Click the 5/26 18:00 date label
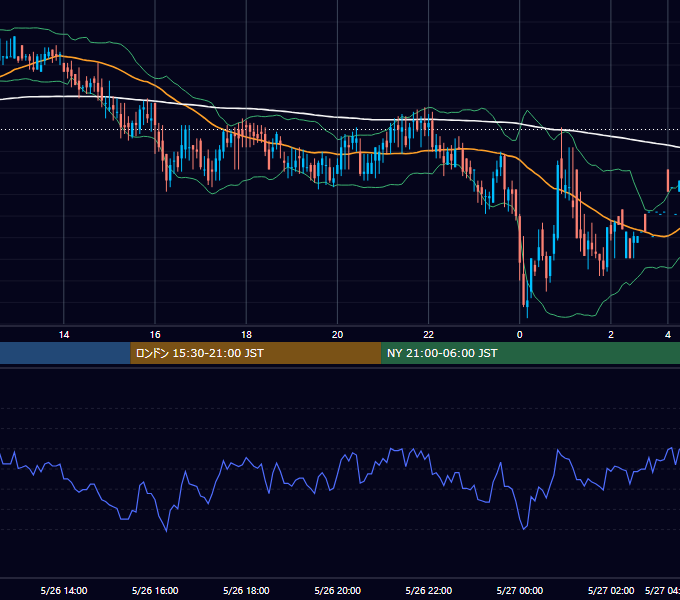Screen dimensions: 680x600 coord(246,590)
